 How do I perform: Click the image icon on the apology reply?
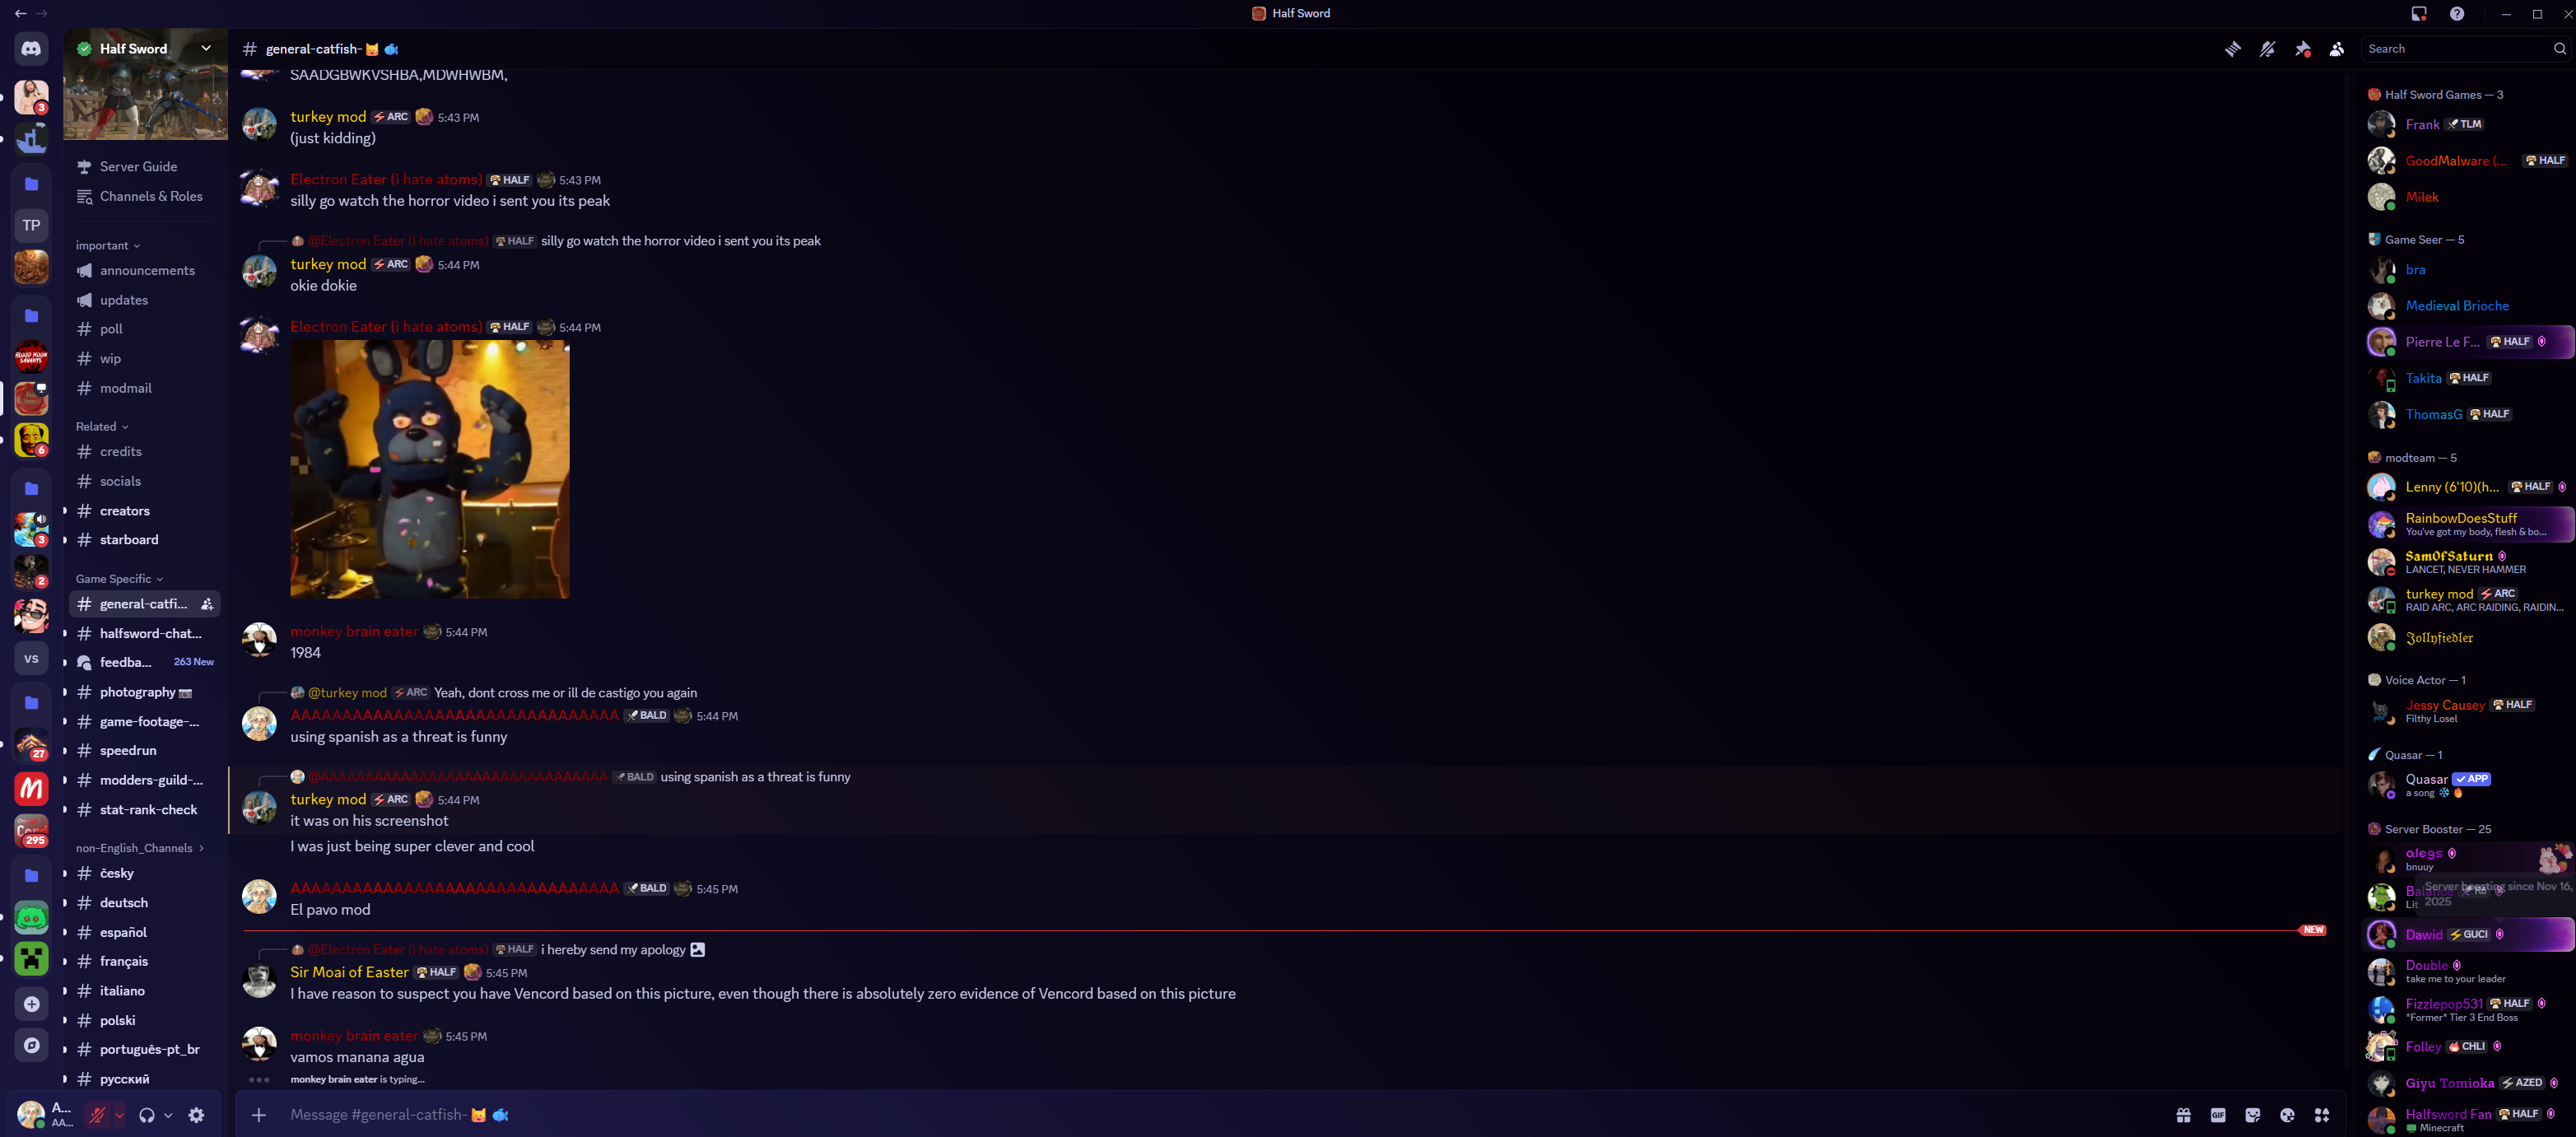(698, 950)
